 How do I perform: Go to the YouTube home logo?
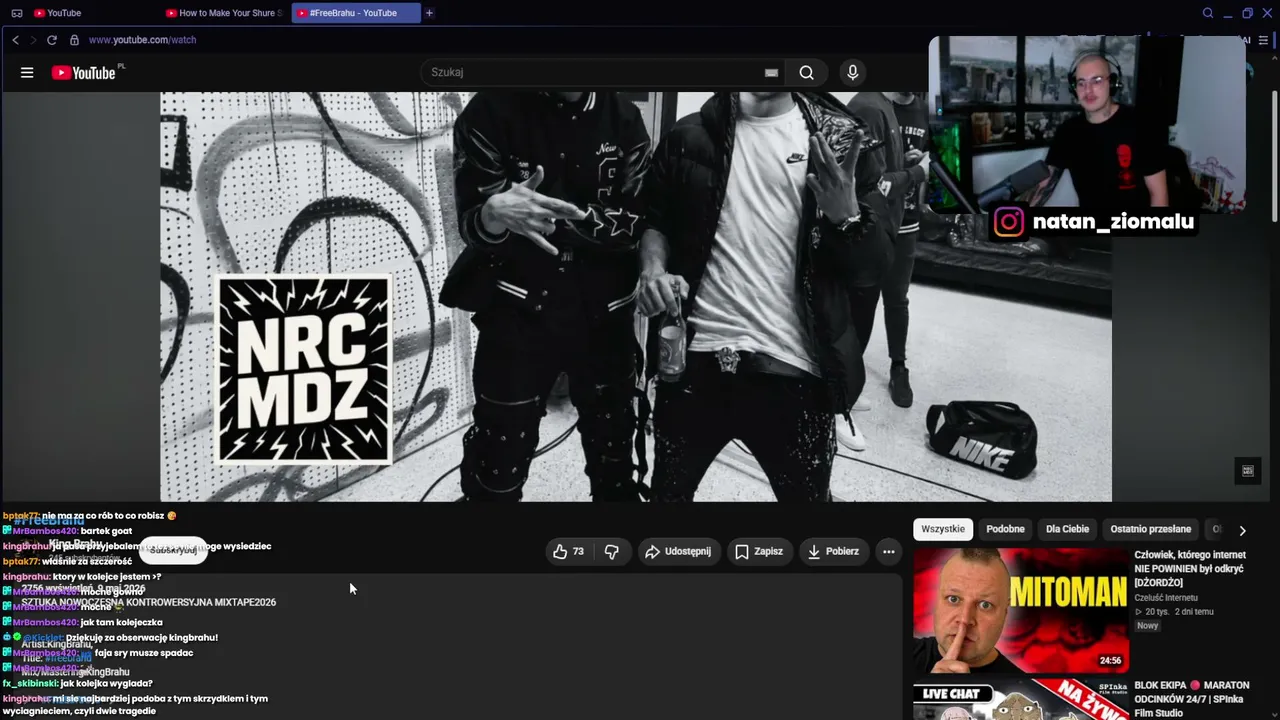coord(84,72)
